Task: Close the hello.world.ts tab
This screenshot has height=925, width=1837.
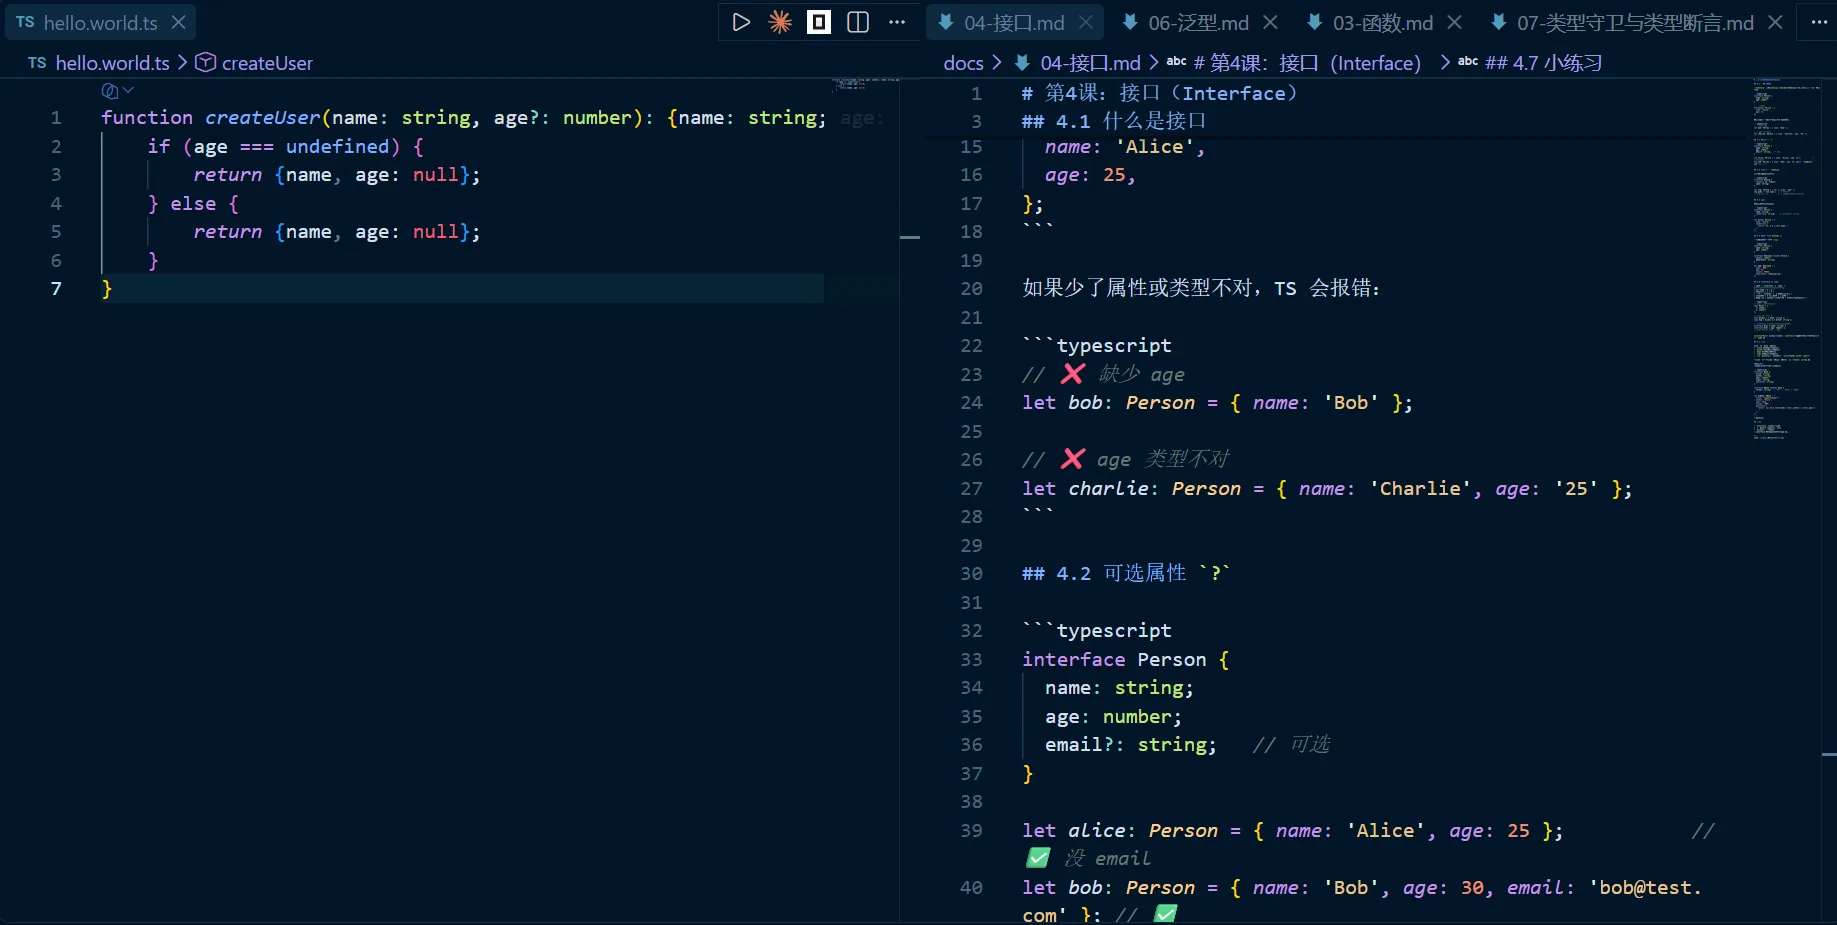Action: coord(179,22)
